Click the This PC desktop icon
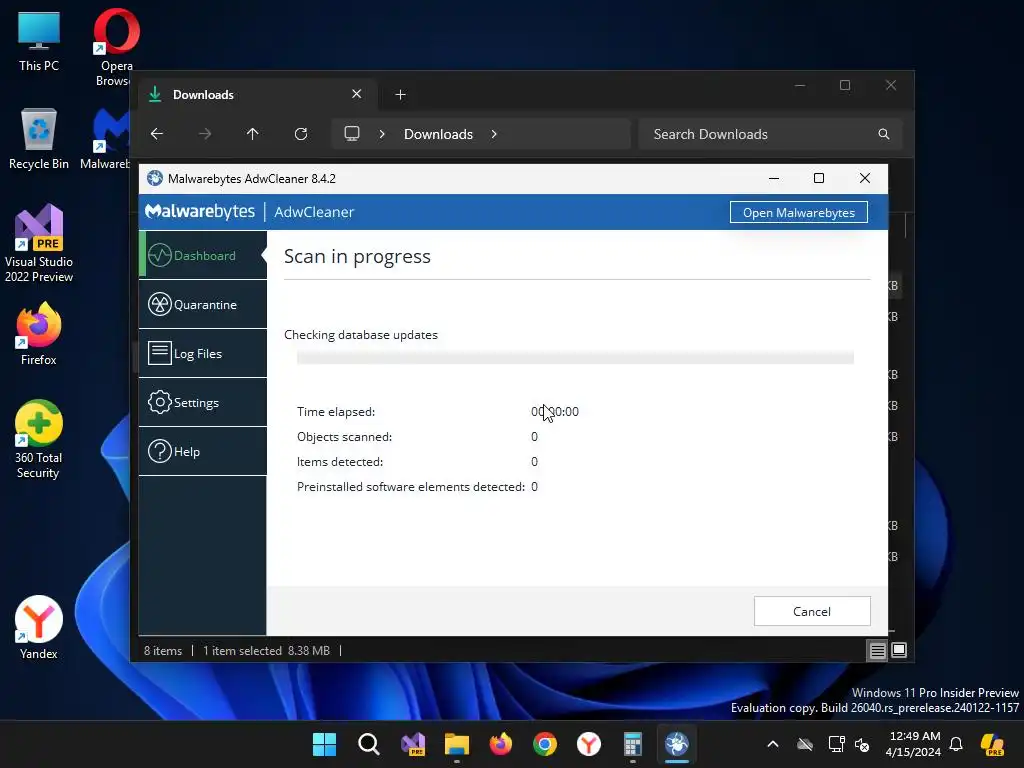 [39, 42]
